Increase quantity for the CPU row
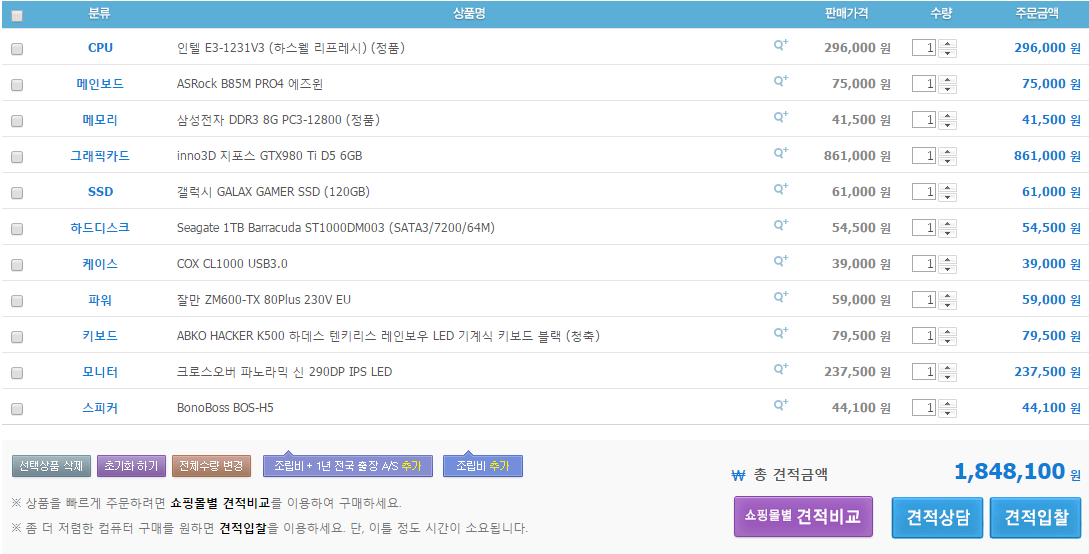 947,44
